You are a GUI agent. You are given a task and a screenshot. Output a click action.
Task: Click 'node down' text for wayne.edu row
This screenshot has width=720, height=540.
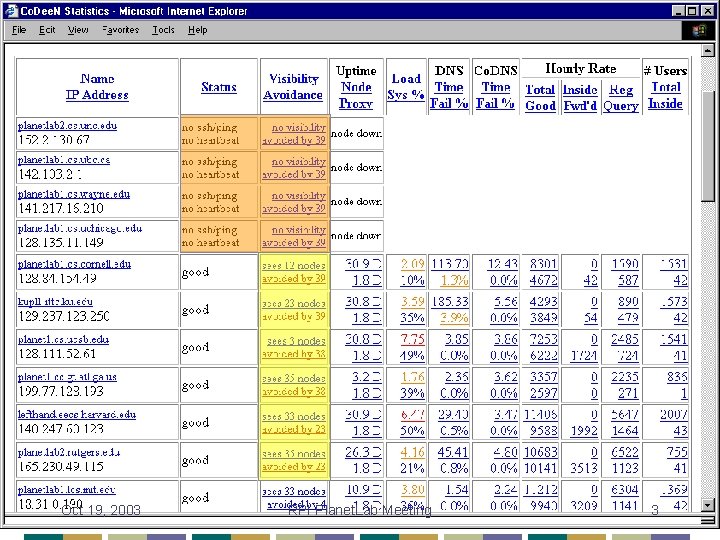click(x=356, y=202)
